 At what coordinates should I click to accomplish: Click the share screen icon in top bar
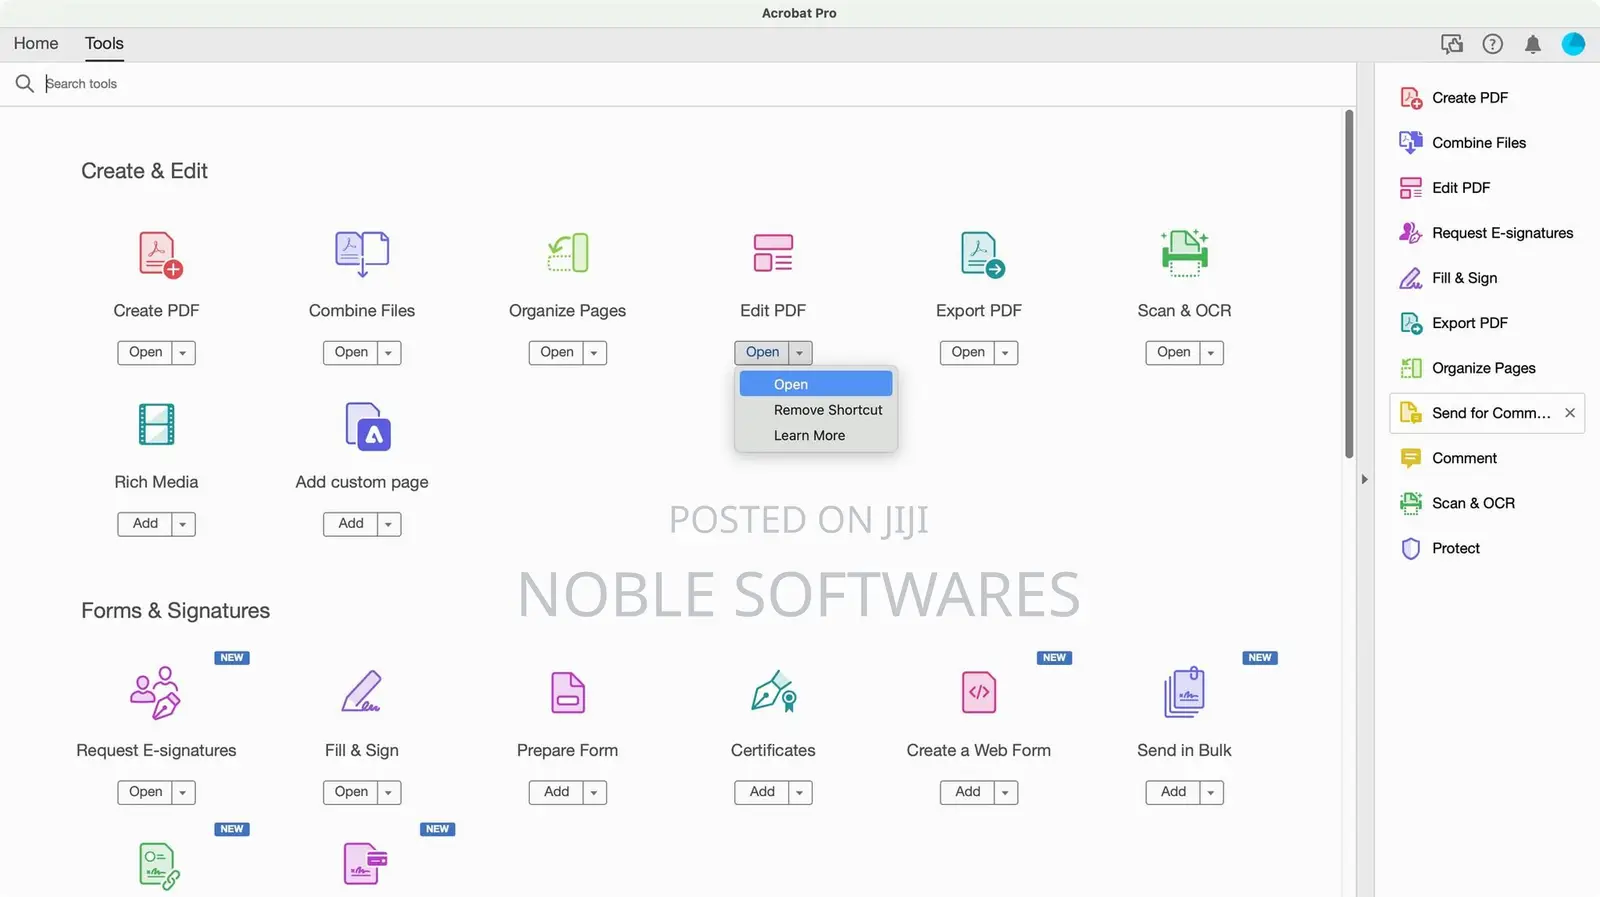(1451, 44)
